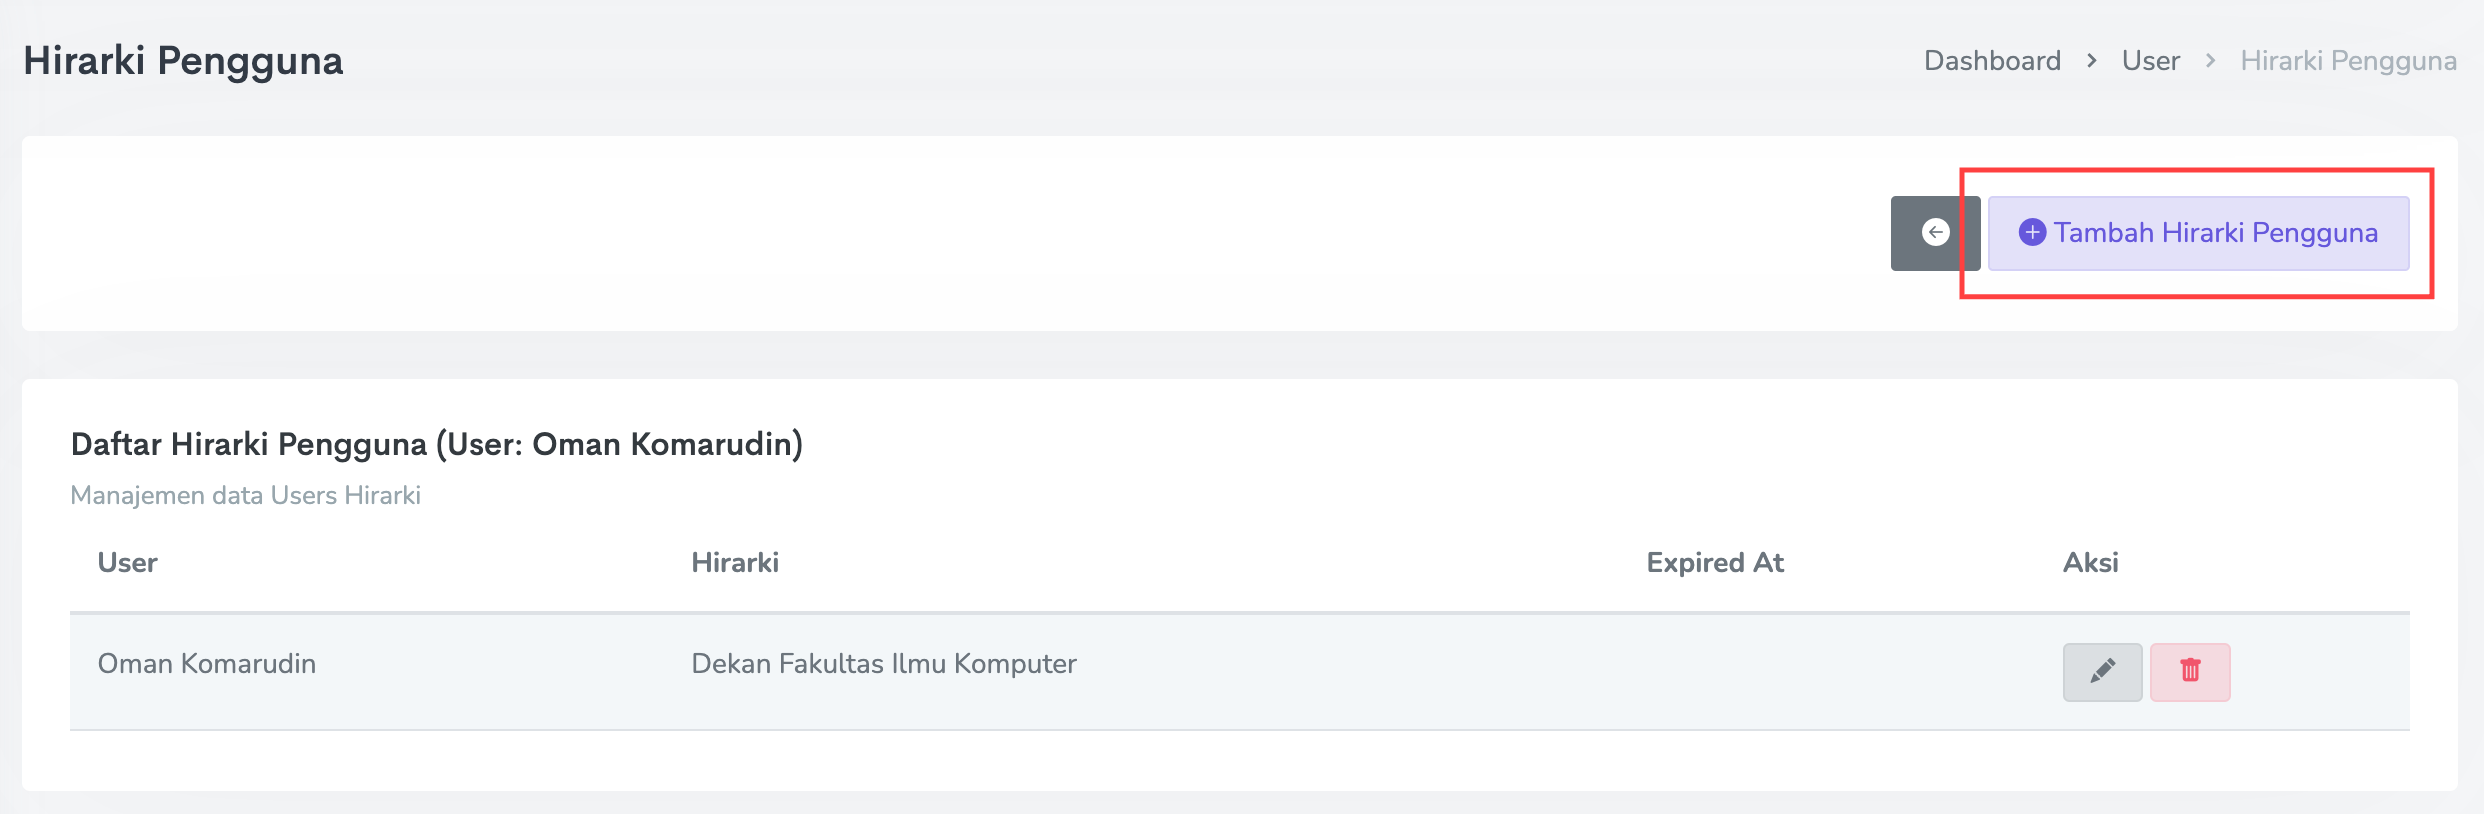Click the chevron after Dashboard in the breadcrumb
2484x814 pixels.
(2091, 61)
